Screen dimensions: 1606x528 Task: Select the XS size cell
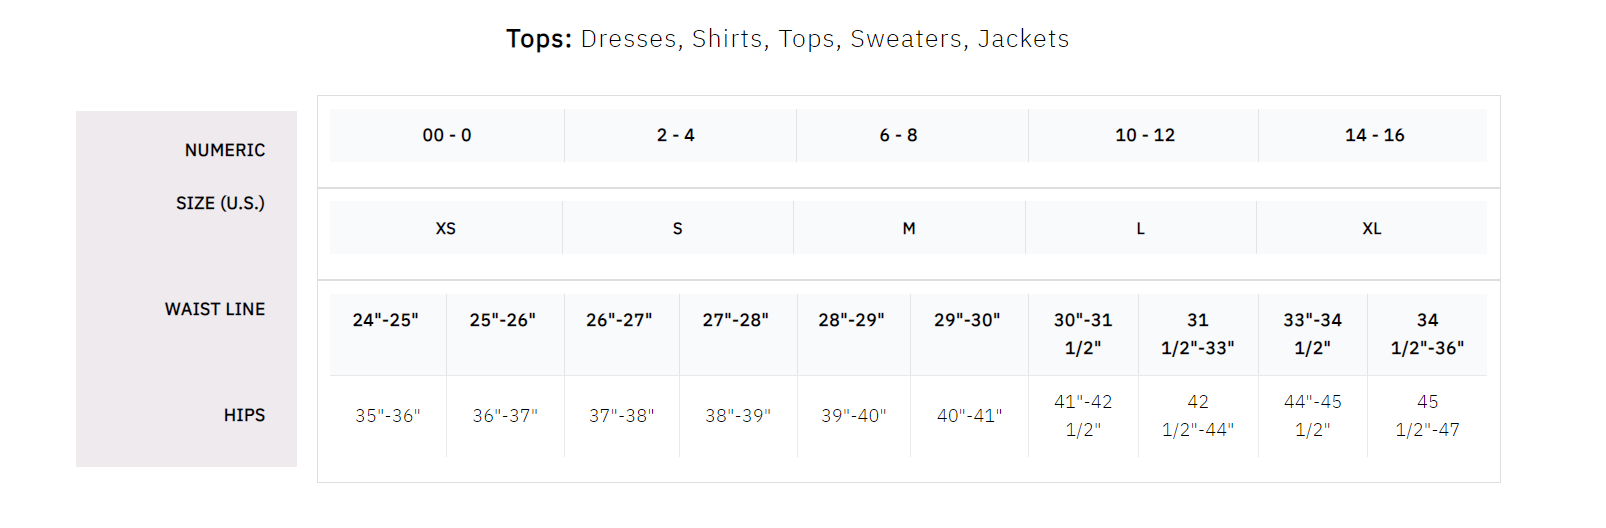[x=446, y=228]
